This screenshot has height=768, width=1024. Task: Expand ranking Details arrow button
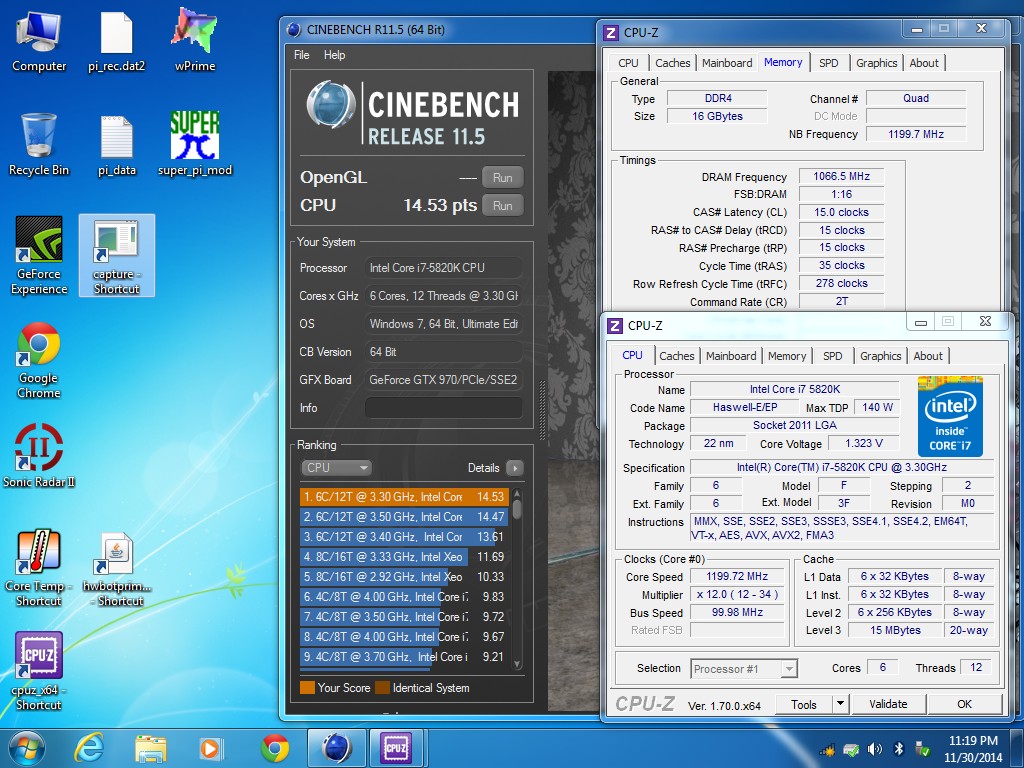pyautogui.click(x=515, y=468)
